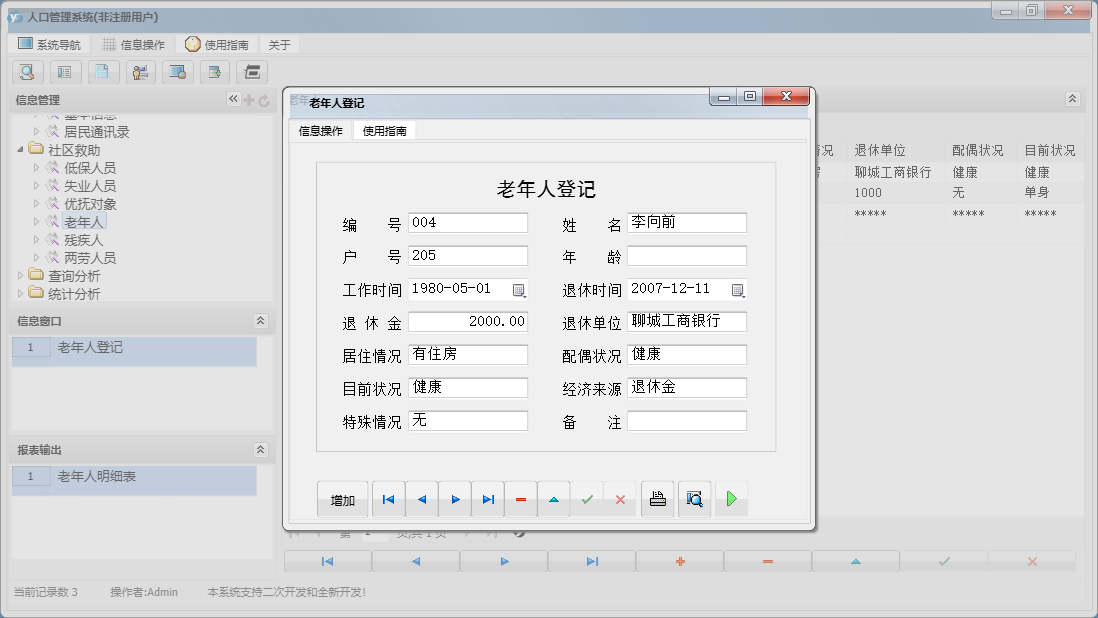Go to first record in dialog navigator
This screenshot has height=618, width=1098.
[388, 499]
